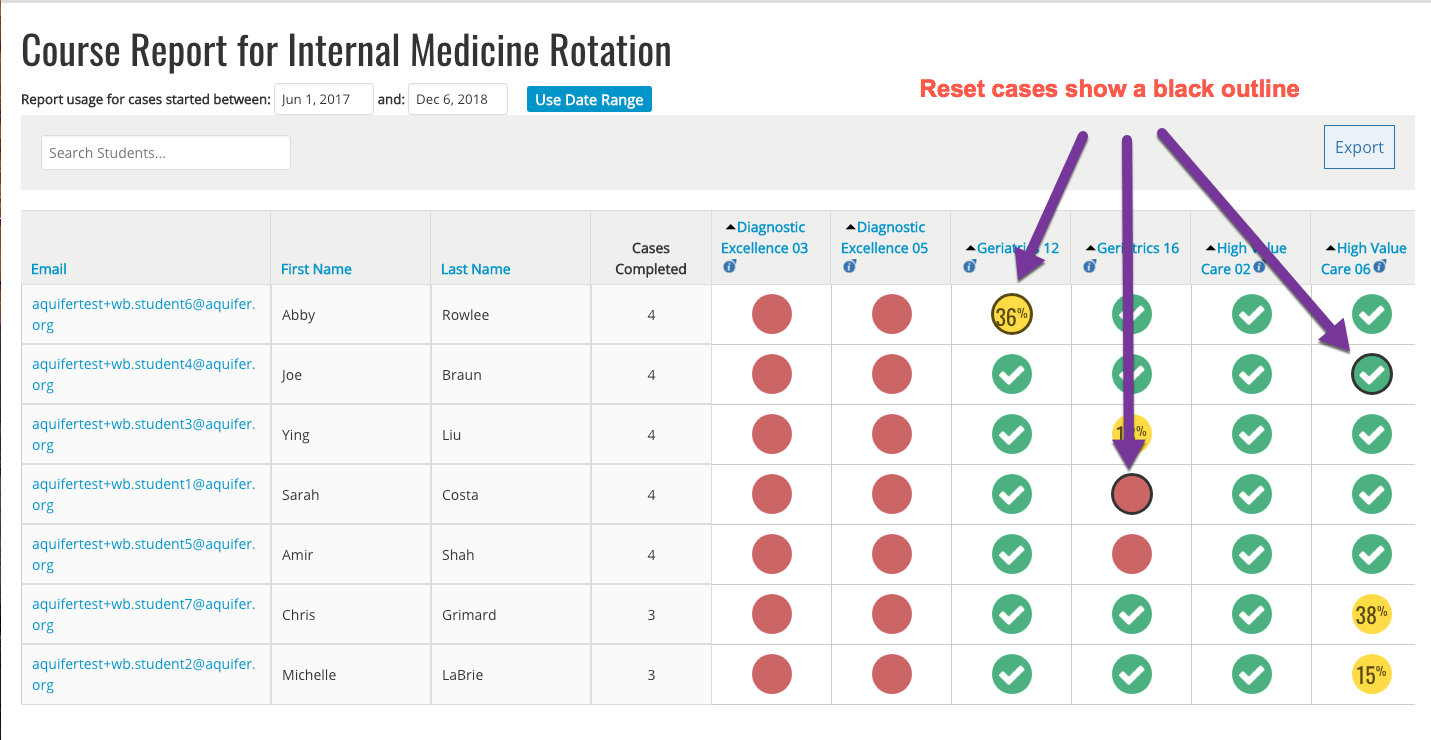The width and height of the screenshot is (1431, 740).
Task: Click info icon under Diagnostic Excellence 03
Action: tap(729, 267)
